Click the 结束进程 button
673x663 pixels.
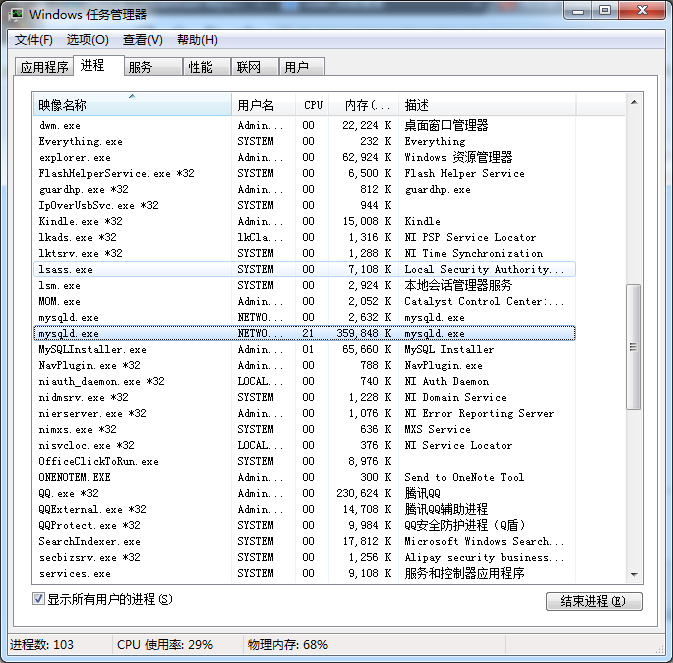click(594, 601)
